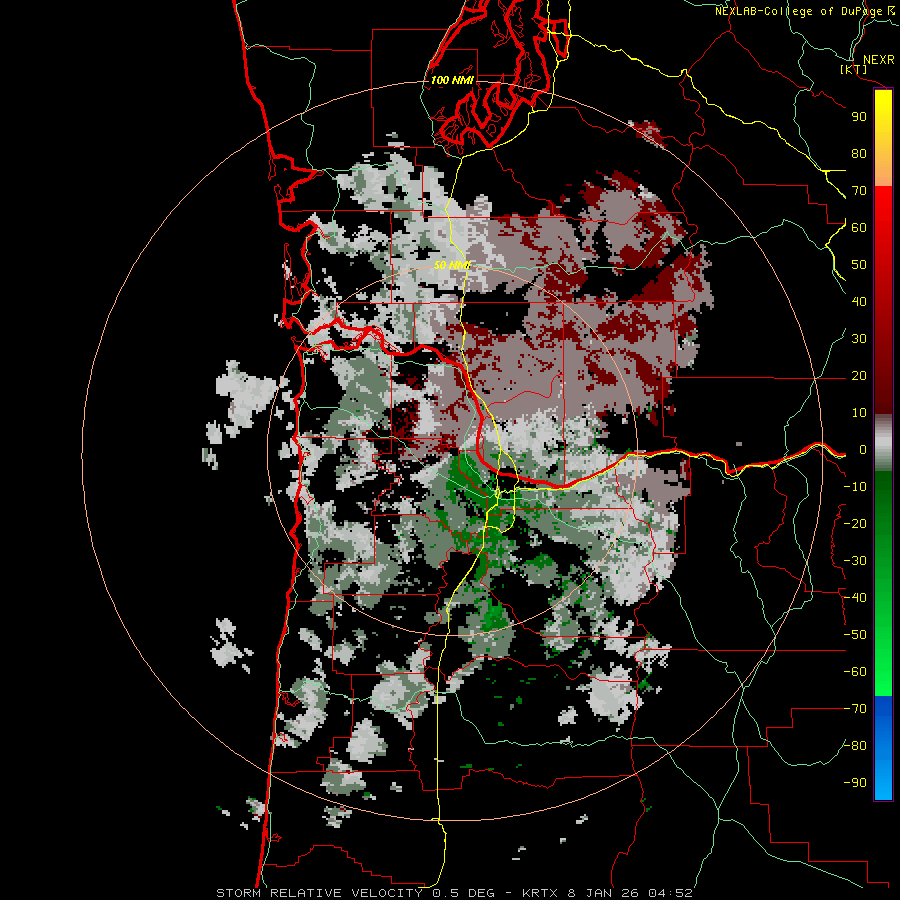Screen dimensions: 900x900
Task: Click the 100 NMI range ring label
Action: (x=452, y=80)
